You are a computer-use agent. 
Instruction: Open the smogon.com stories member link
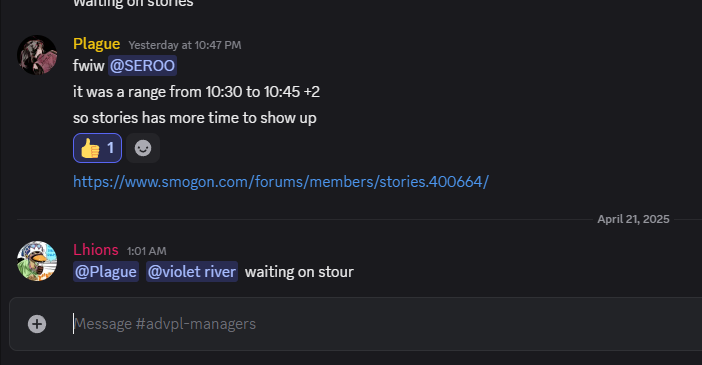[x=281, y=182]
